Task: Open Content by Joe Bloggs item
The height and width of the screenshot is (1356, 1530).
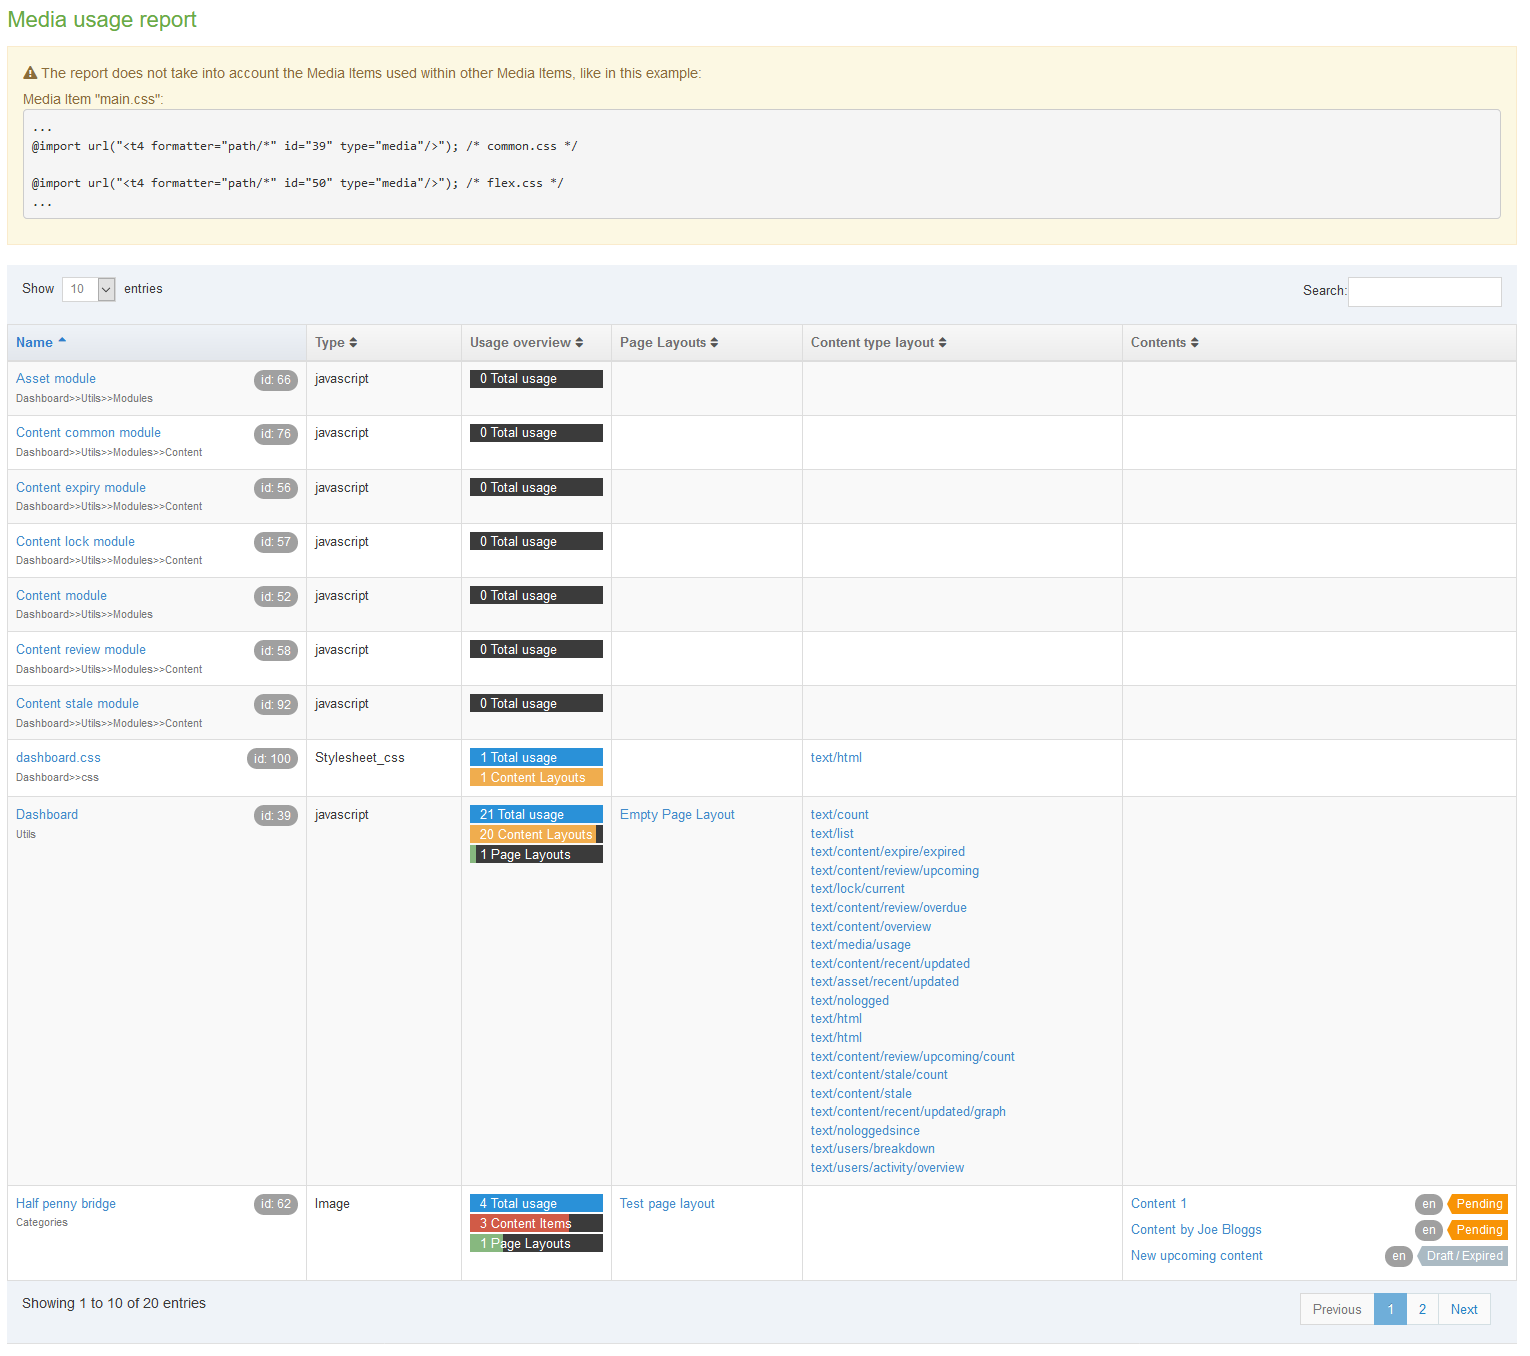Action: coord(1196,1230)
